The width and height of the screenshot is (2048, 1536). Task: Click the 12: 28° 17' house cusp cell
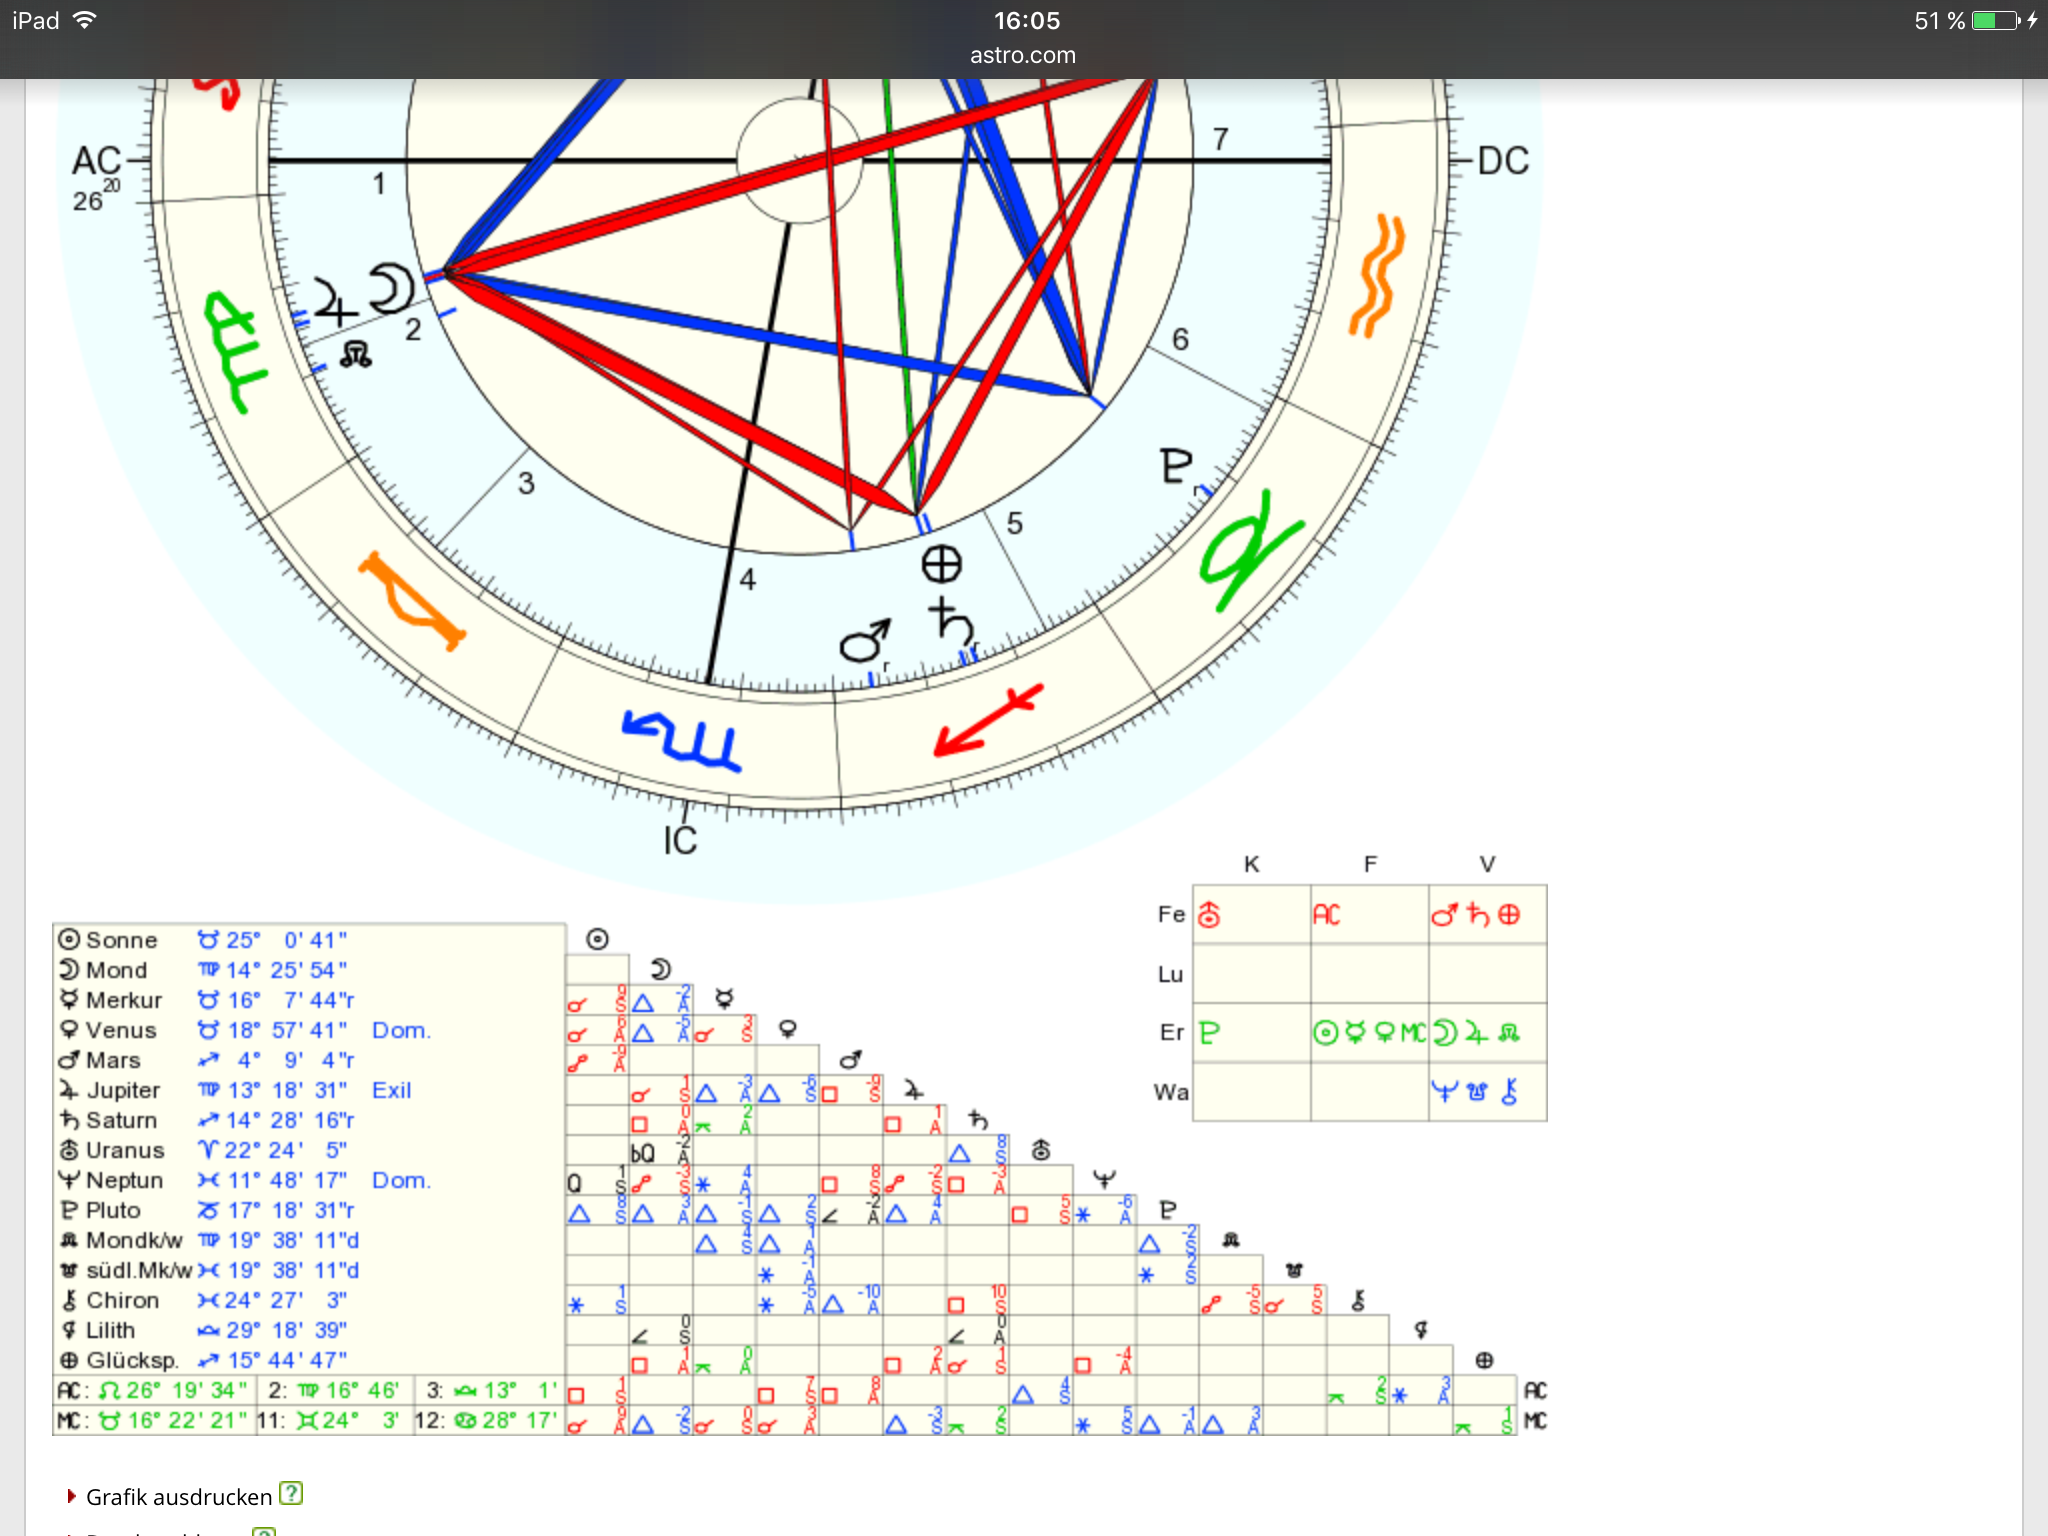pos(488,1420)
